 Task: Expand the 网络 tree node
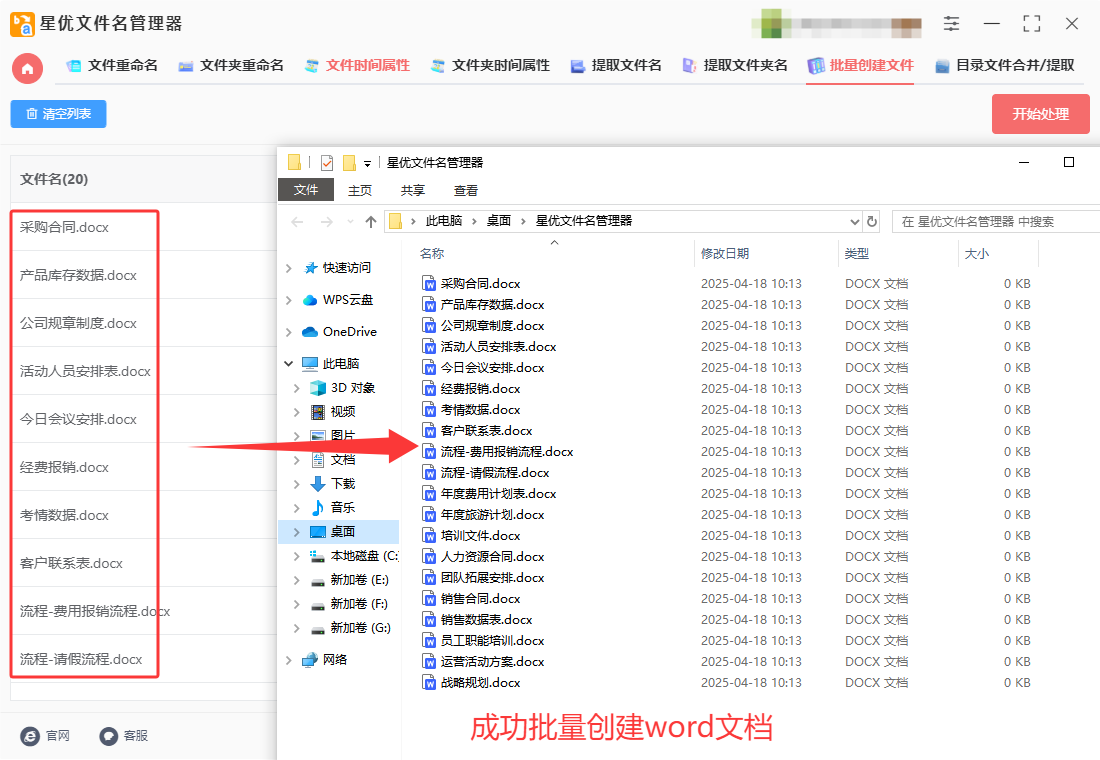[289, 660]
